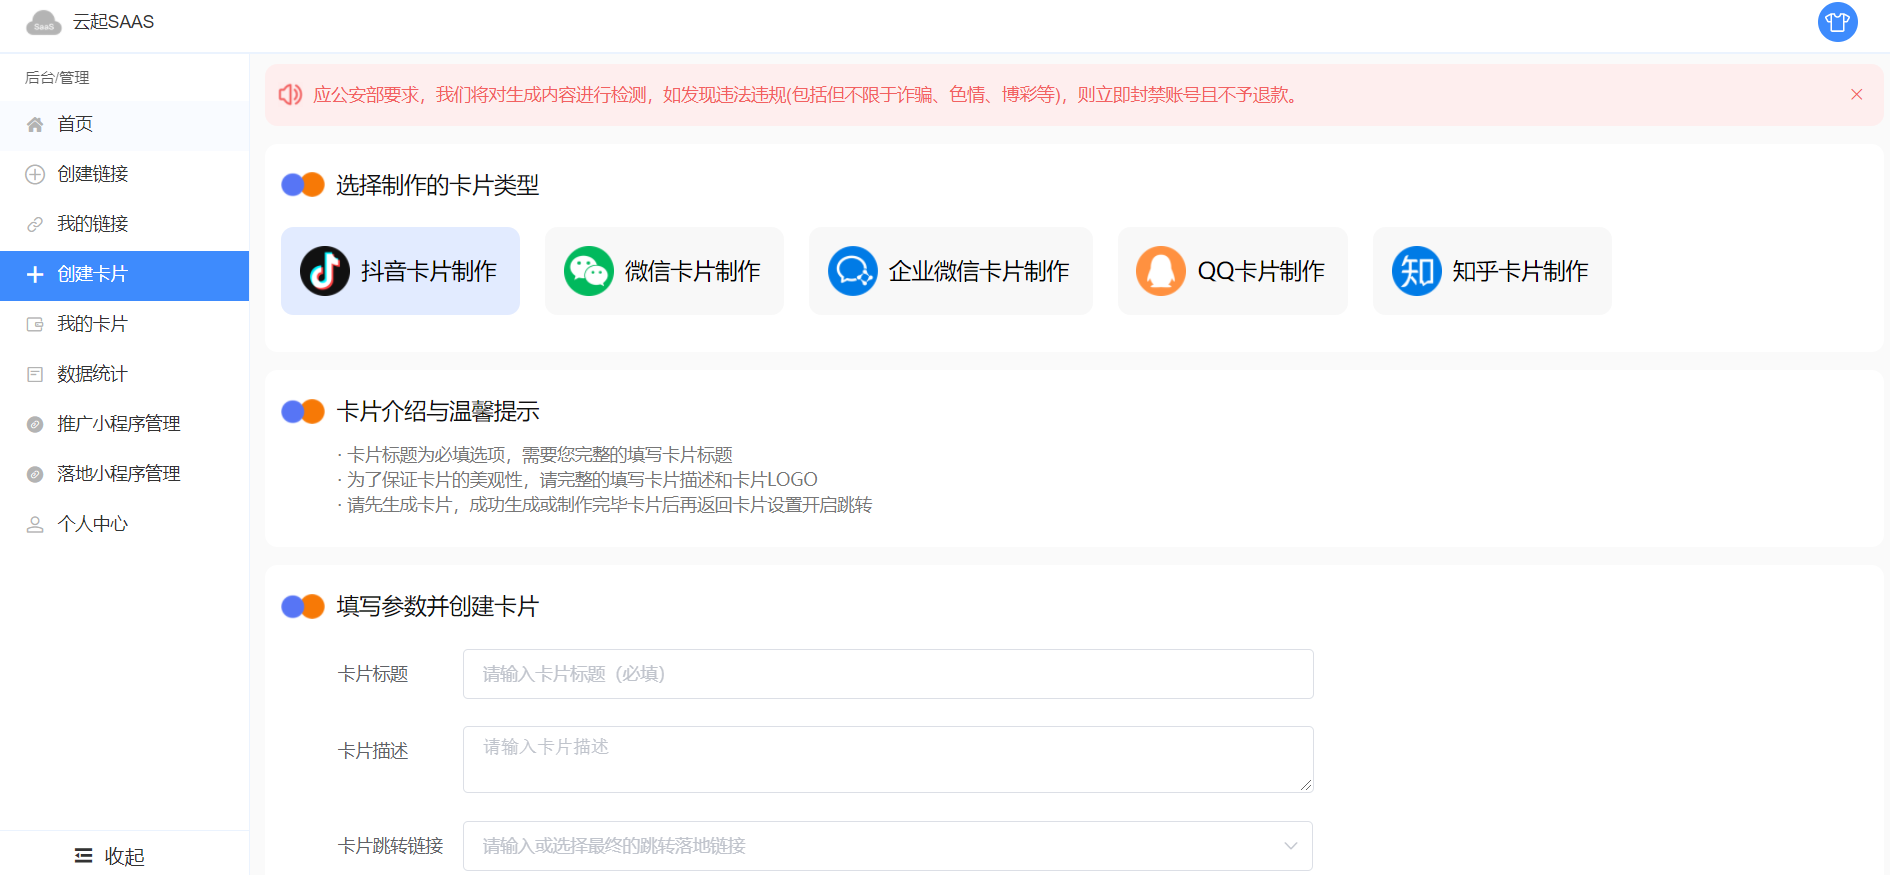
Task: Click the 云起SAAS cloud logo
Action: pyautogui.click(x=44, y=22)
